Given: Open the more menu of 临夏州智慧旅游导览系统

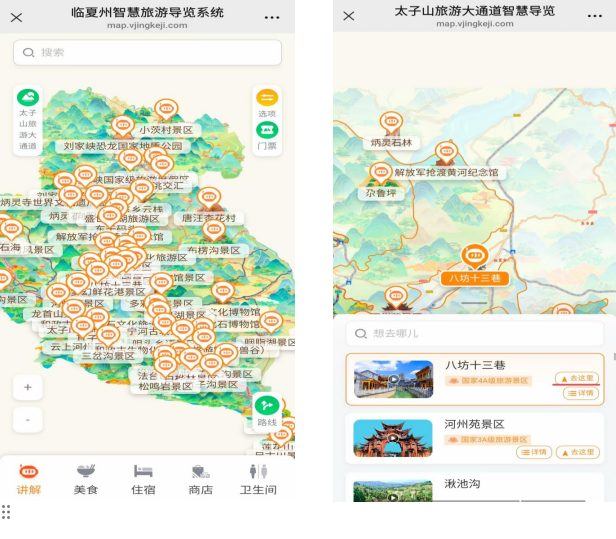Looking at the screenshot, I should click(x=272, y=17).
